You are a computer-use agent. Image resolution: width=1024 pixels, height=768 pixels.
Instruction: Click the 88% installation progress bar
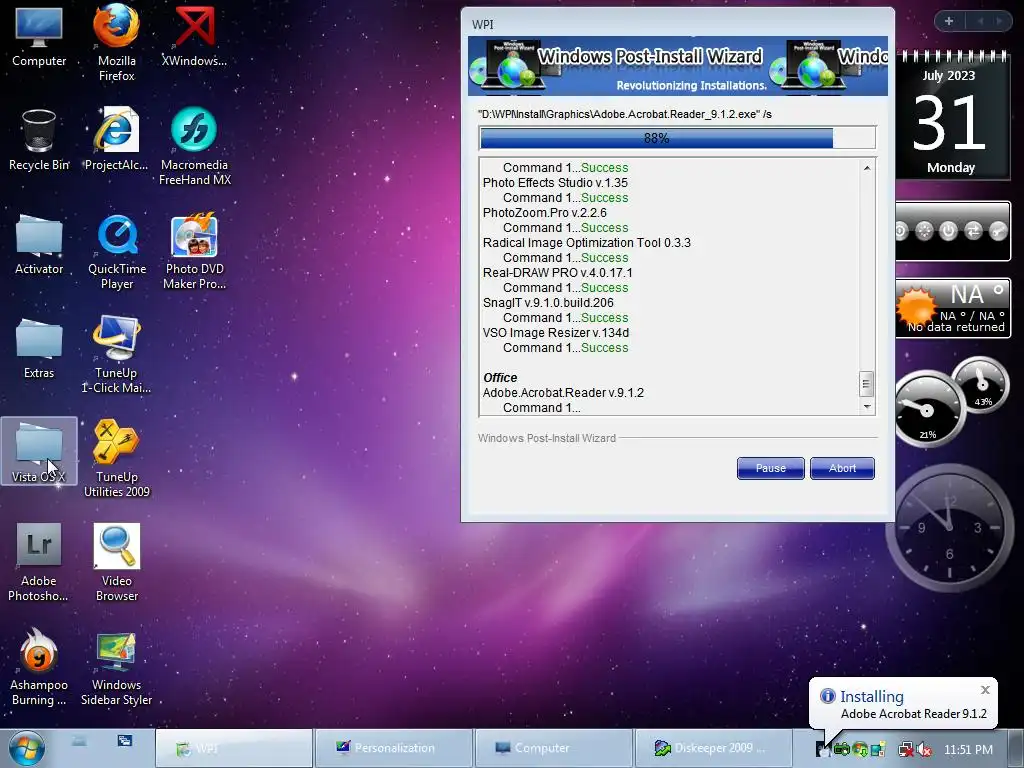pyautogui.click(x=677, y=138)
